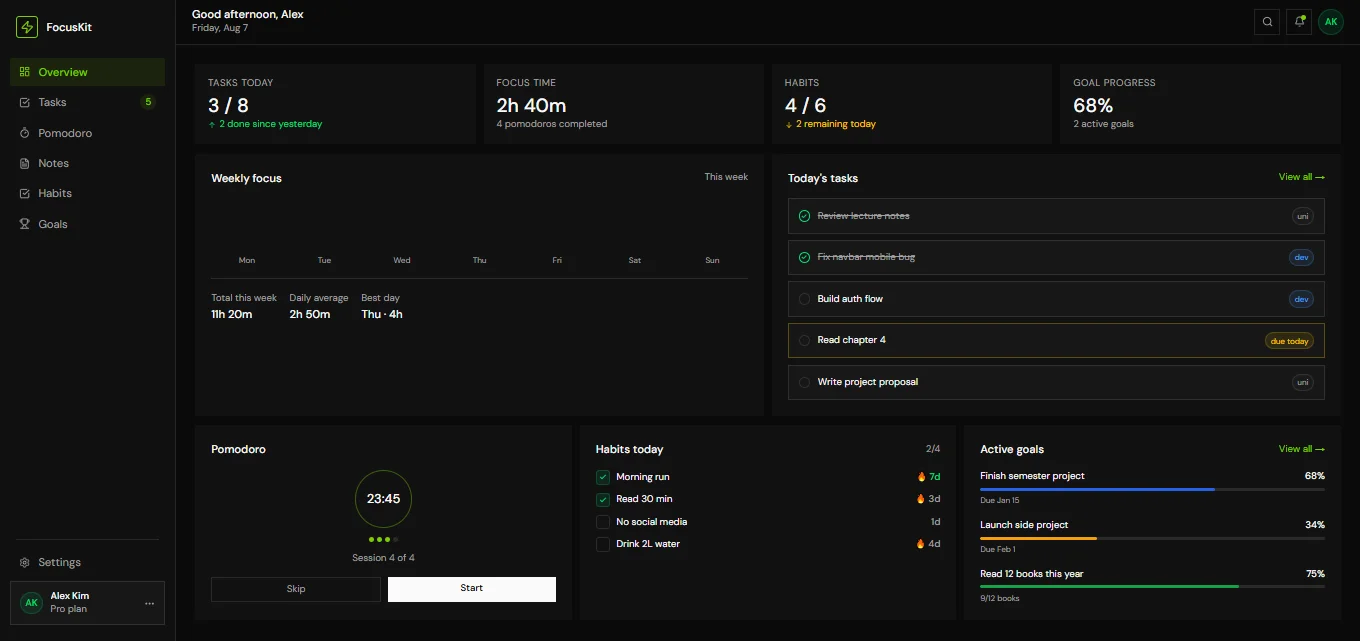The image size is (1360, 641).
Task: Click the Notes document icon in sidebar
Action: tap(25, 163)
